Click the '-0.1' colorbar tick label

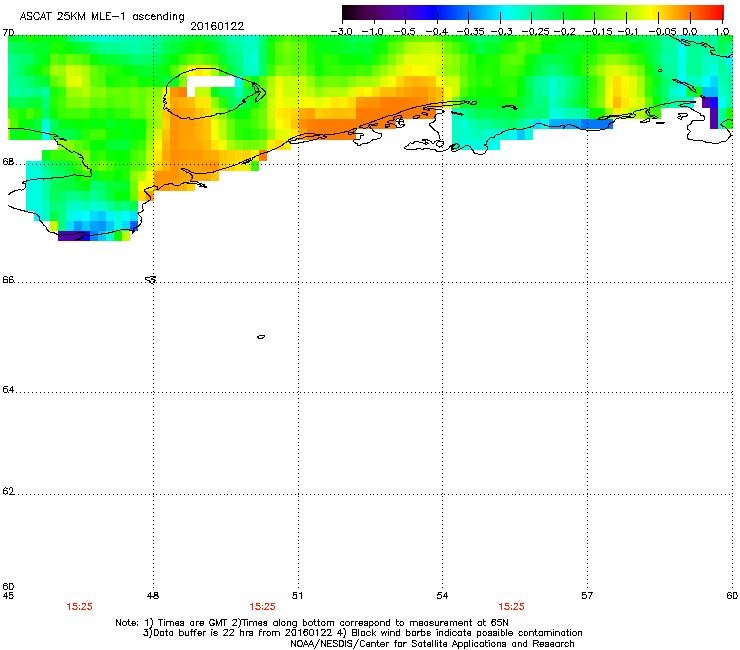628,32
